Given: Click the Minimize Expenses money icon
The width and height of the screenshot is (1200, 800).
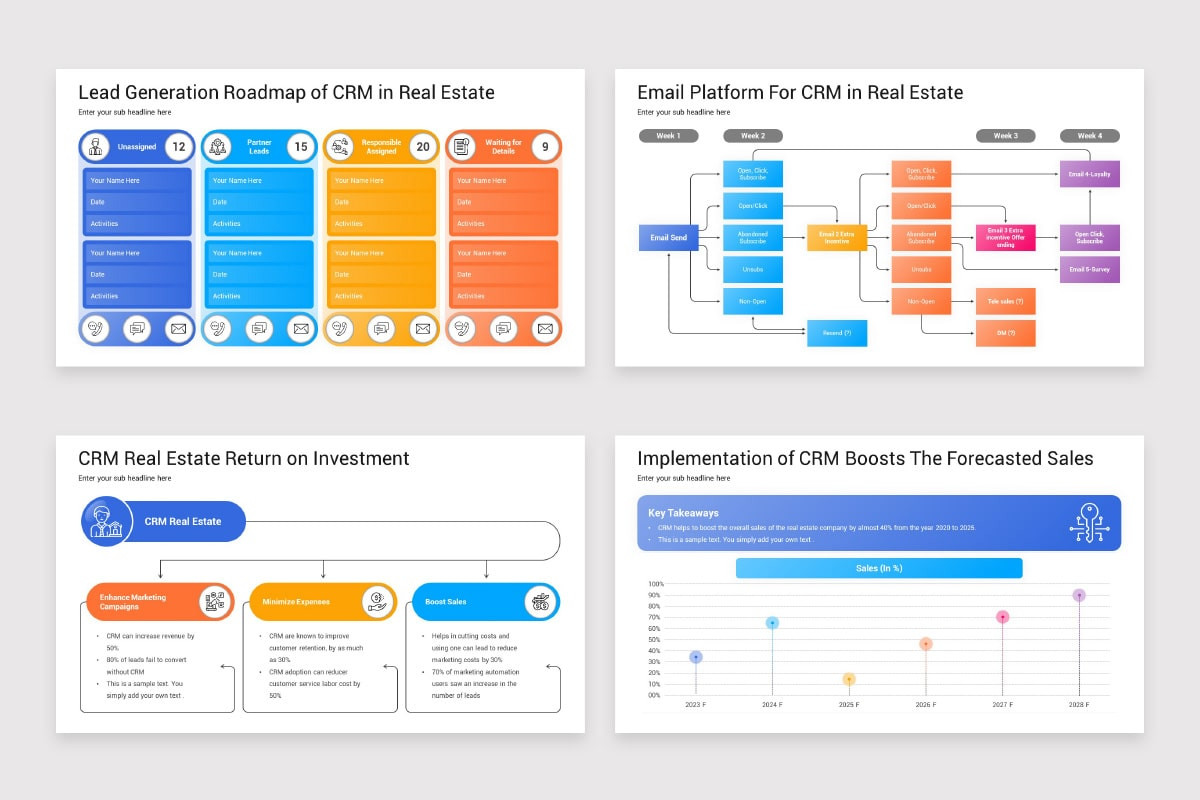Looking at the screenshot, I should [x=377, y=602].
